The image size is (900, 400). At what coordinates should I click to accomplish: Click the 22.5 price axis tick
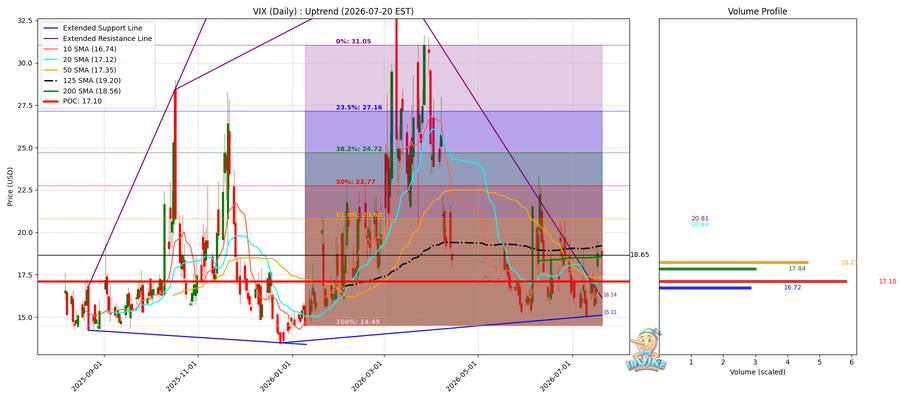coord(25,190)
